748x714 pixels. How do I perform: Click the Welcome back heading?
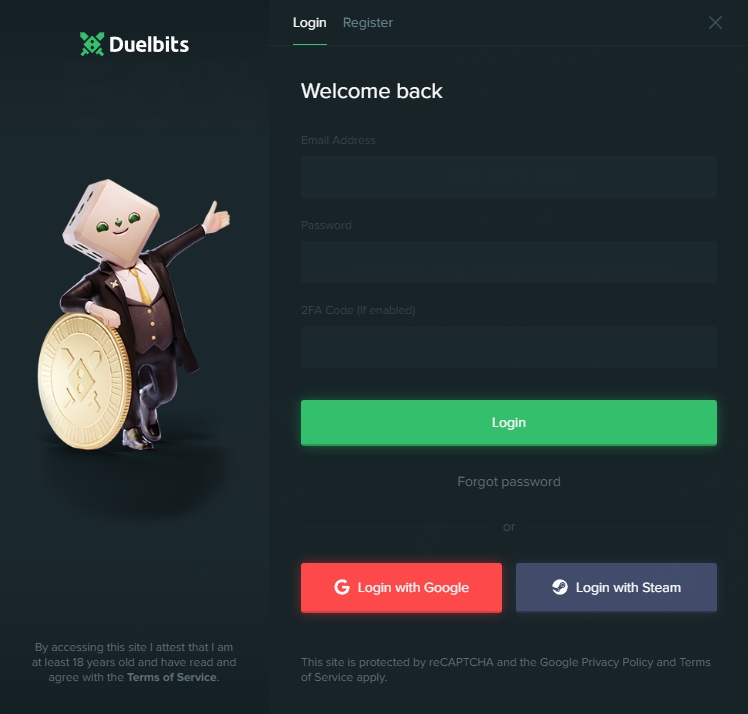tap(372, 91)
